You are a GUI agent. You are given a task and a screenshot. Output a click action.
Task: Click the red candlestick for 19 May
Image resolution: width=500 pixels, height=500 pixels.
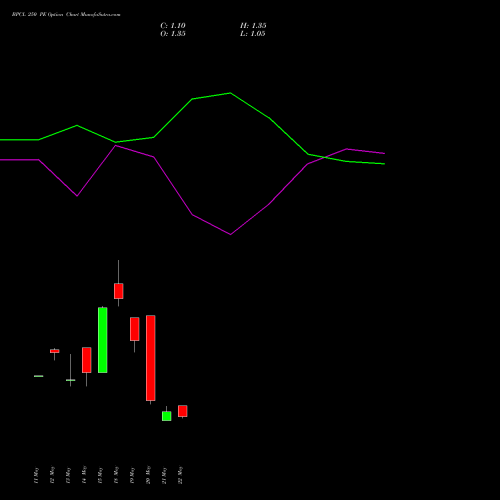tap(135, 329)
